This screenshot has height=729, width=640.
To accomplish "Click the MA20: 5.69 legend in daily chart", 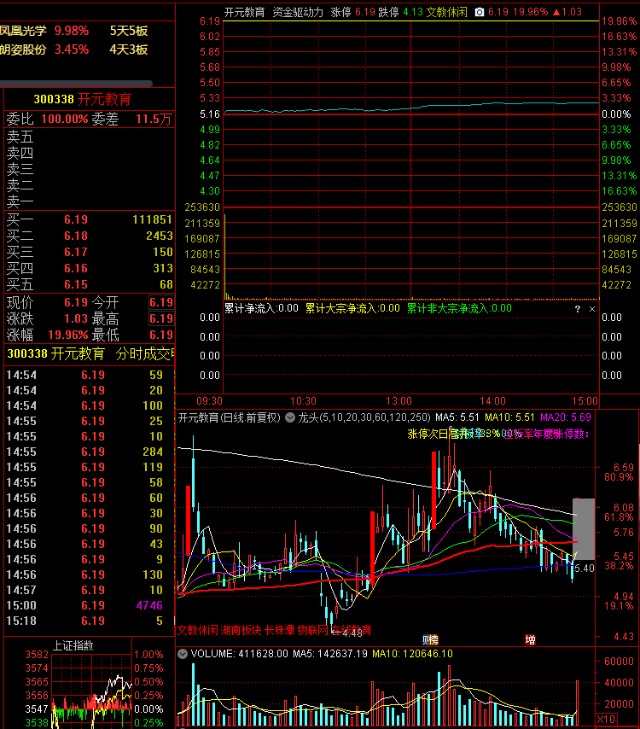I will click(x=566, y=418).
